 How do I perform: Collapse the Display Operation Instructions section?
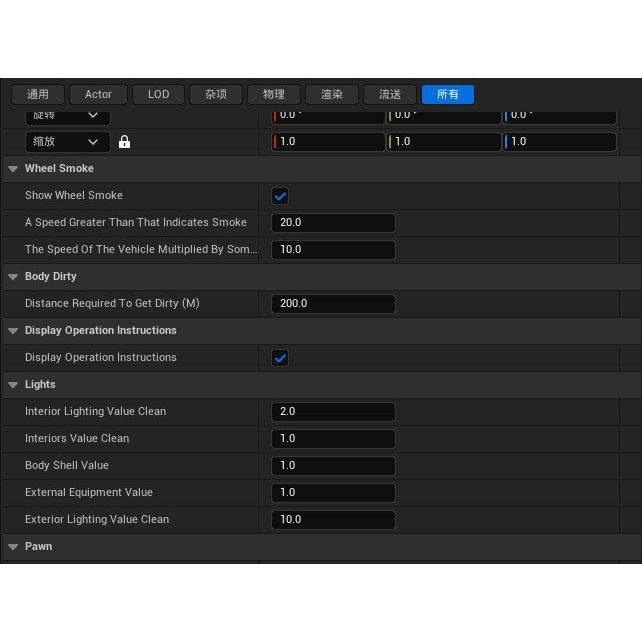click(x=13, y=331)
